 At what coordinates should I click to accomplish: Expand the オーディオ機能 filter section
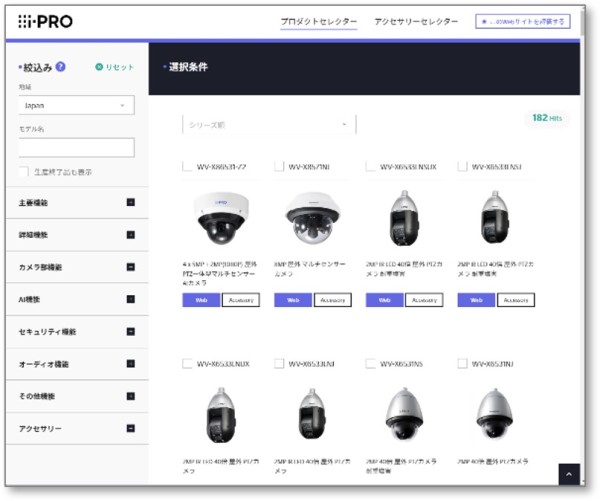[x=131, y=364]
